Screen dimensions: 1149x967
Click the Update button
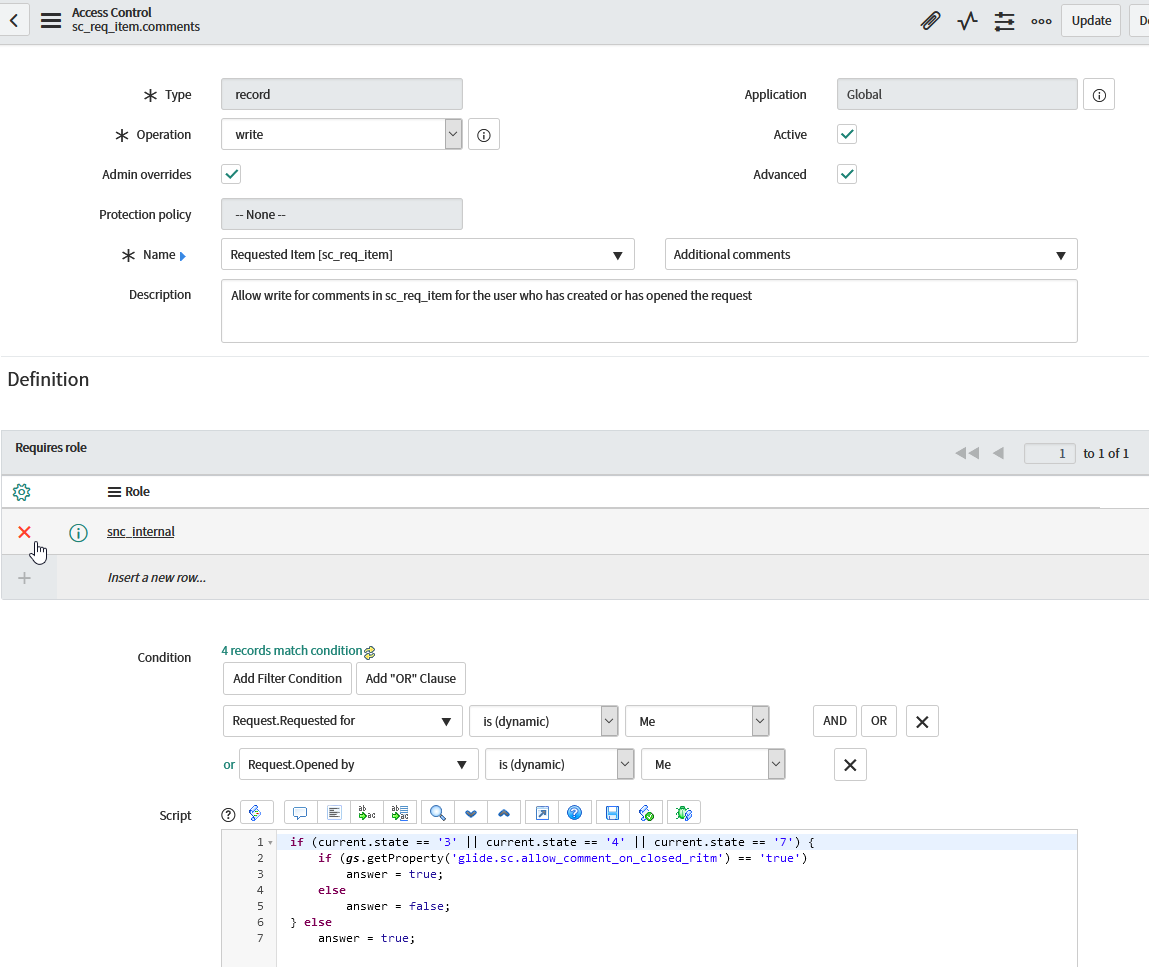1090,20
